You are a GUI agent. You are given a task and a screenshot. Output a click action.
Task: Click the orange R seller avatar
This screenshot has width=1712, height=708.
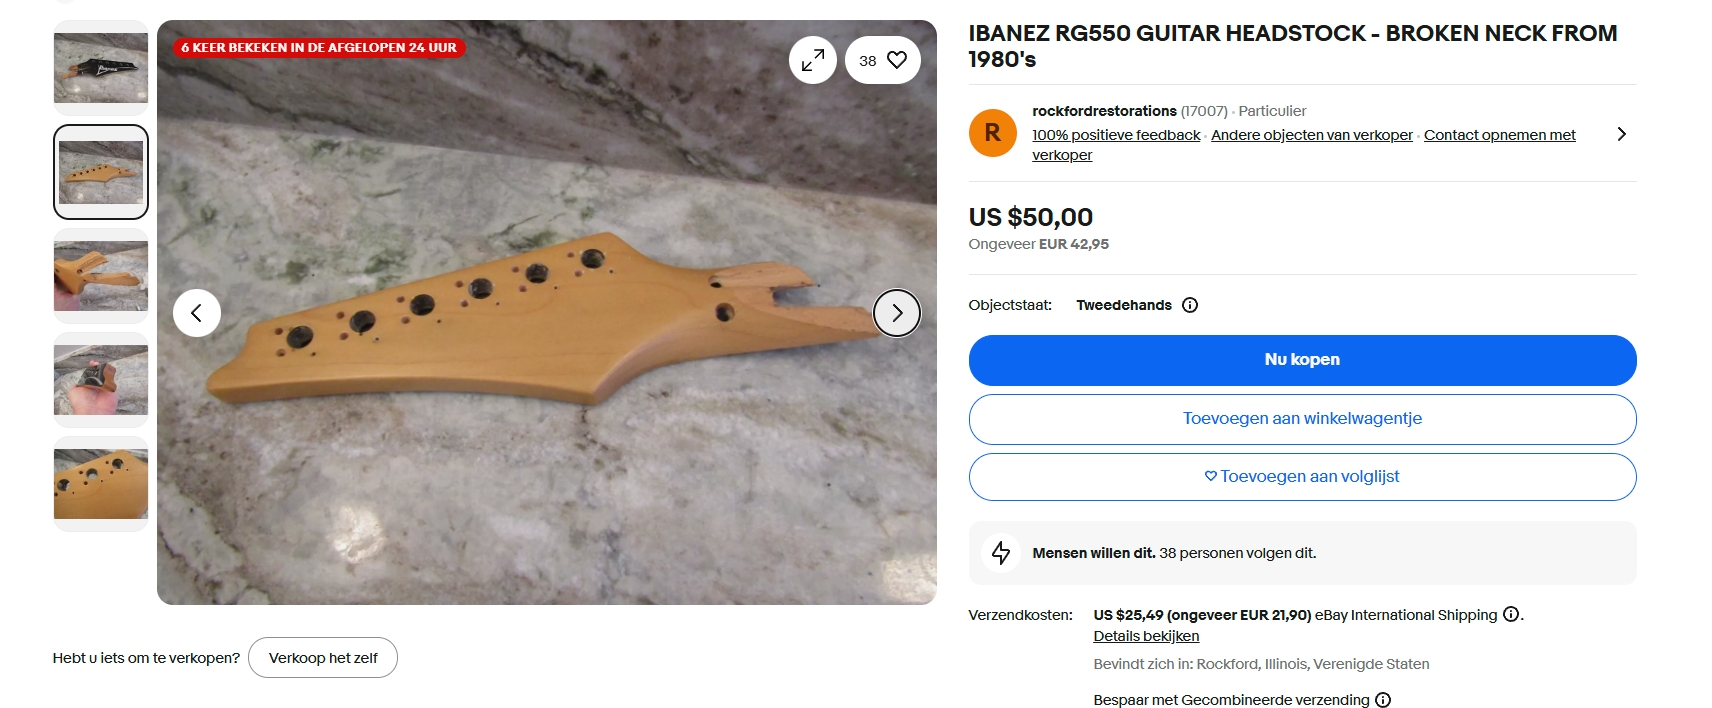pyautogui.click(x=993, y=133)
